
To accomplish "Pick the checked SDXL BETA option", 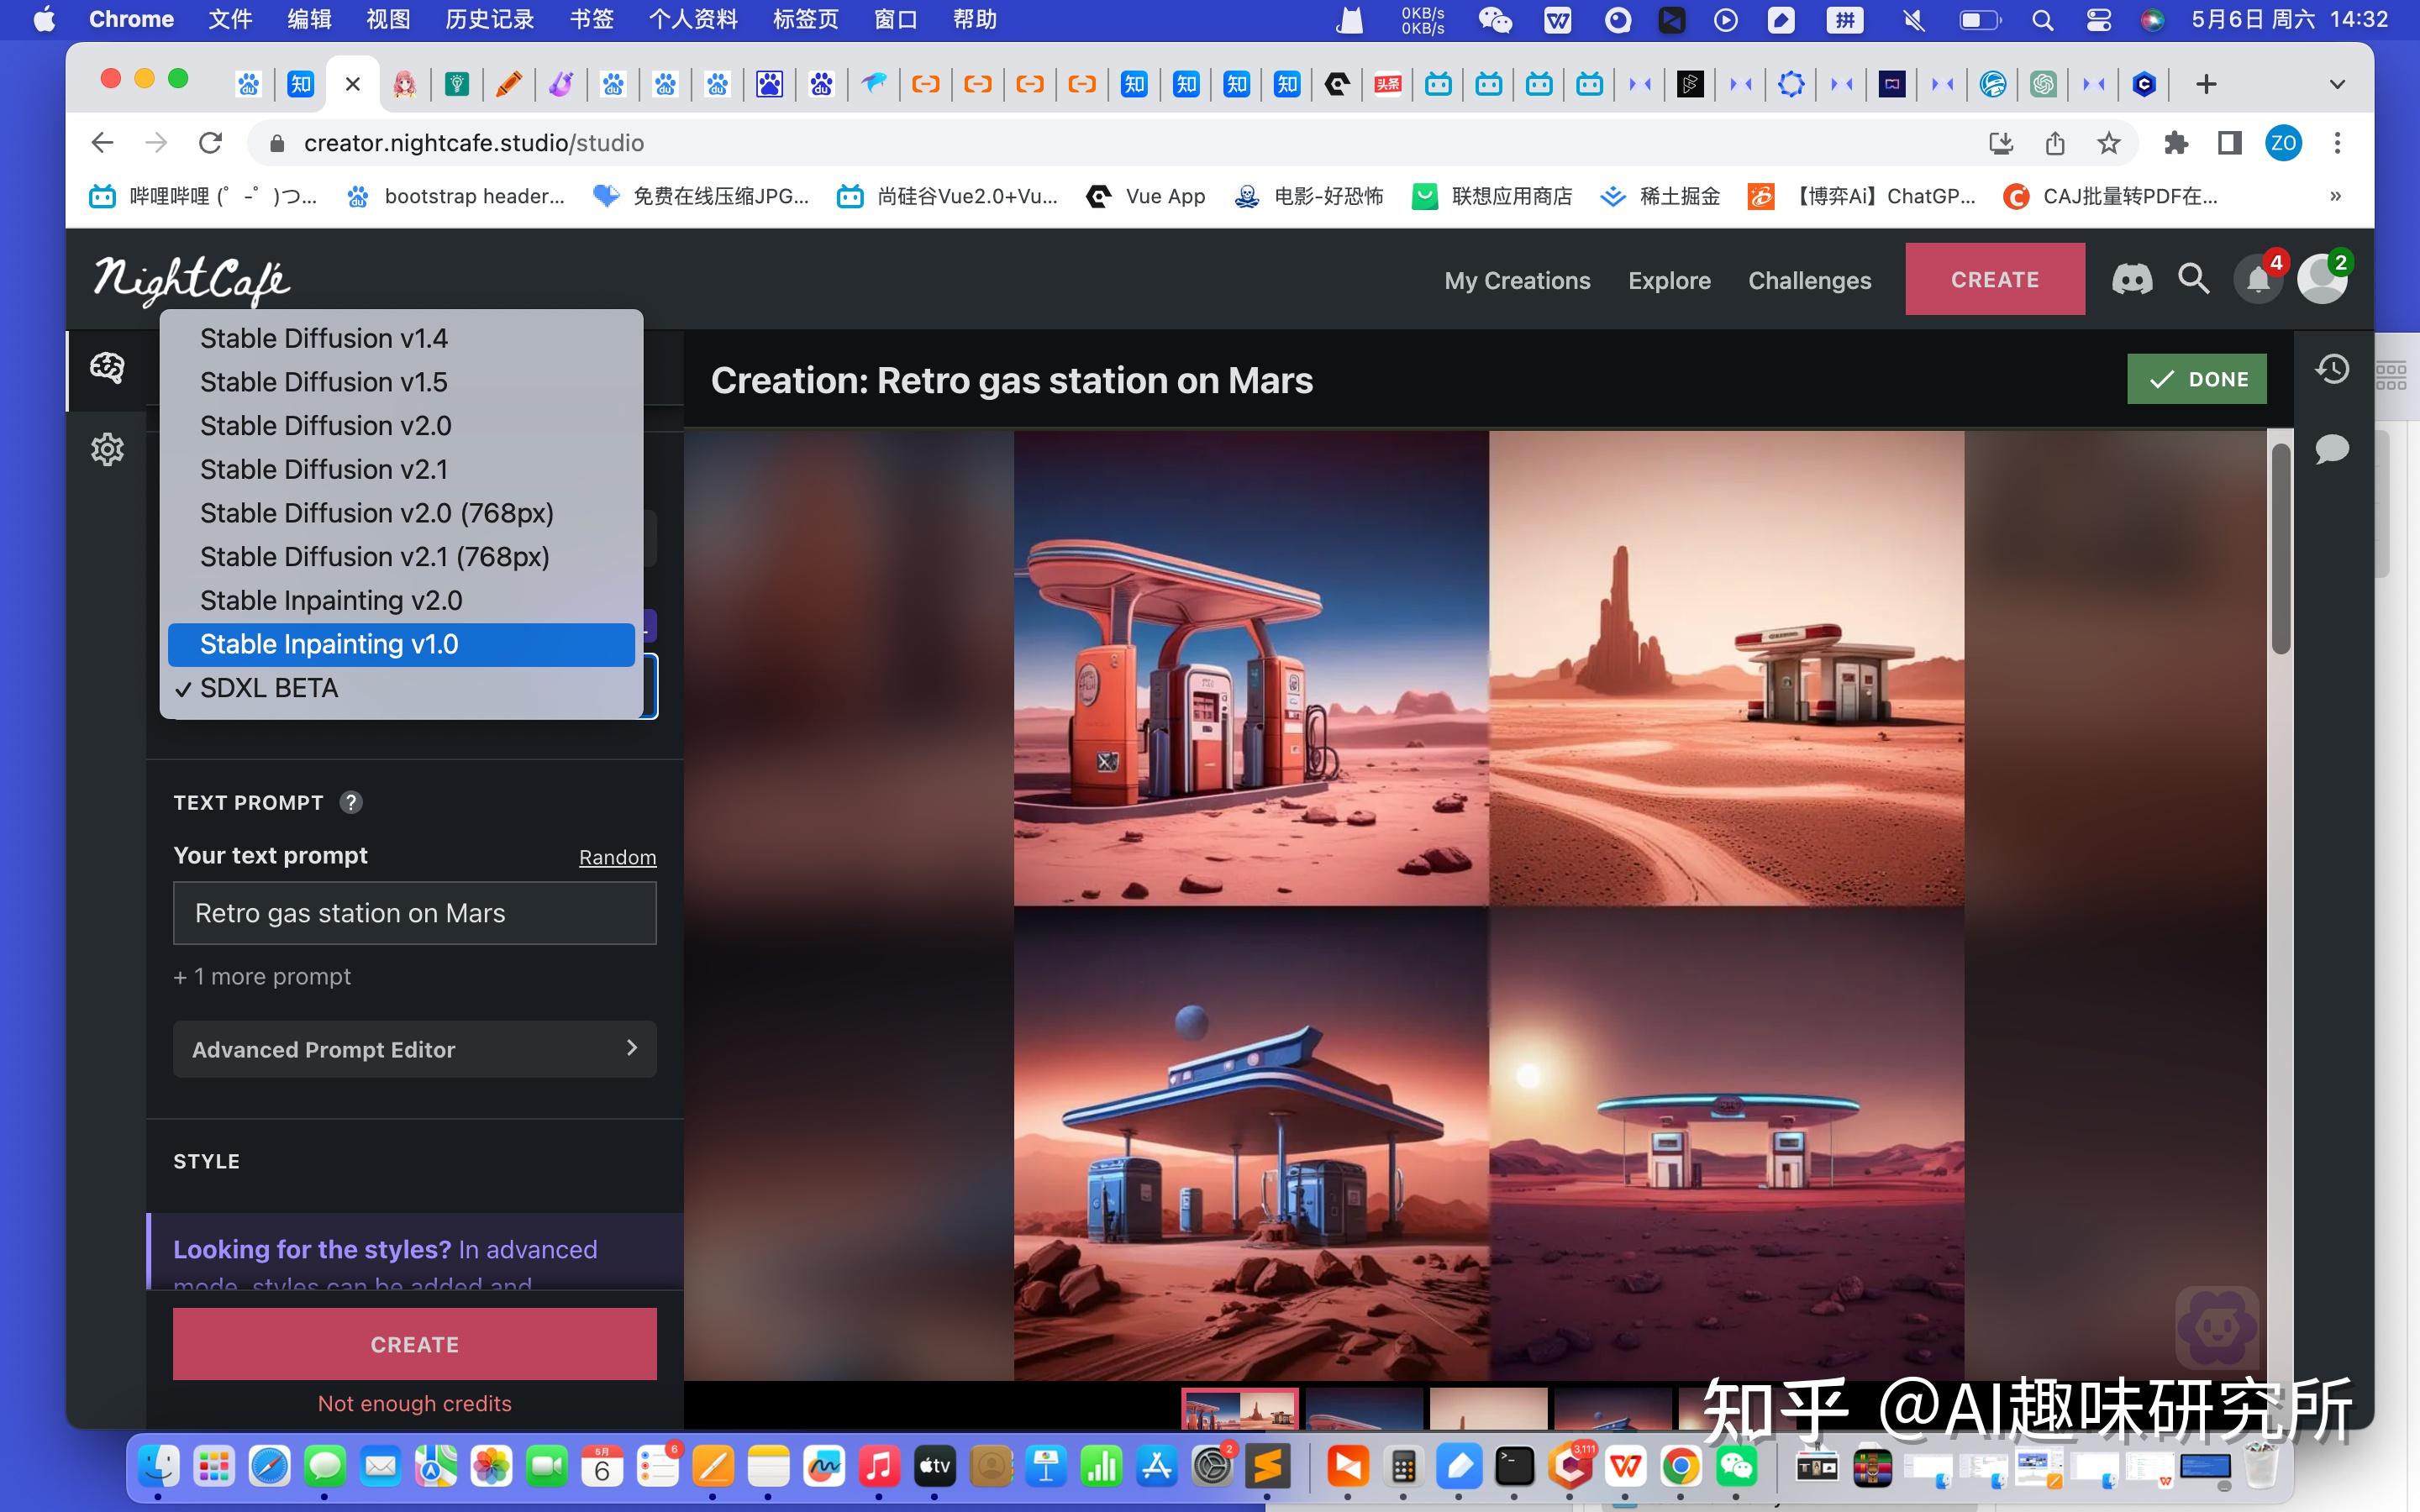I will pos(269,688).
